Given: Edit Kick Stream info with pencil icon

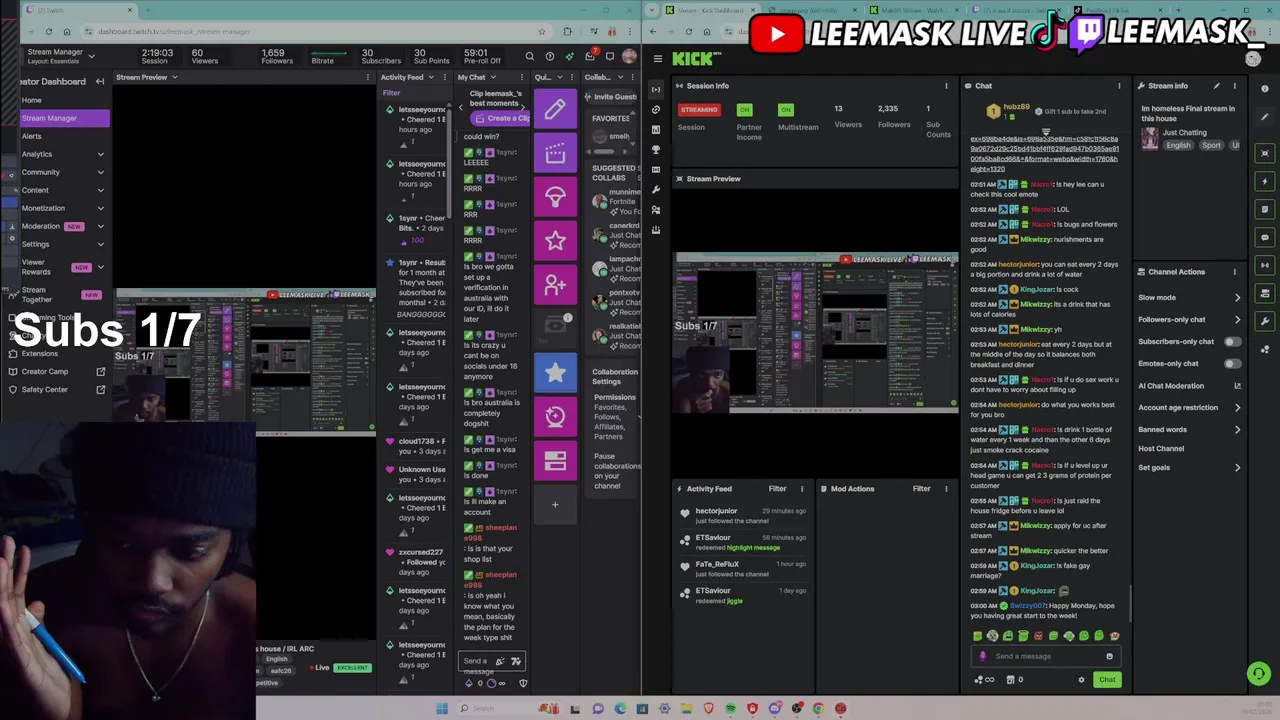Looking at the screenshot, I should tap(1217, 86).
